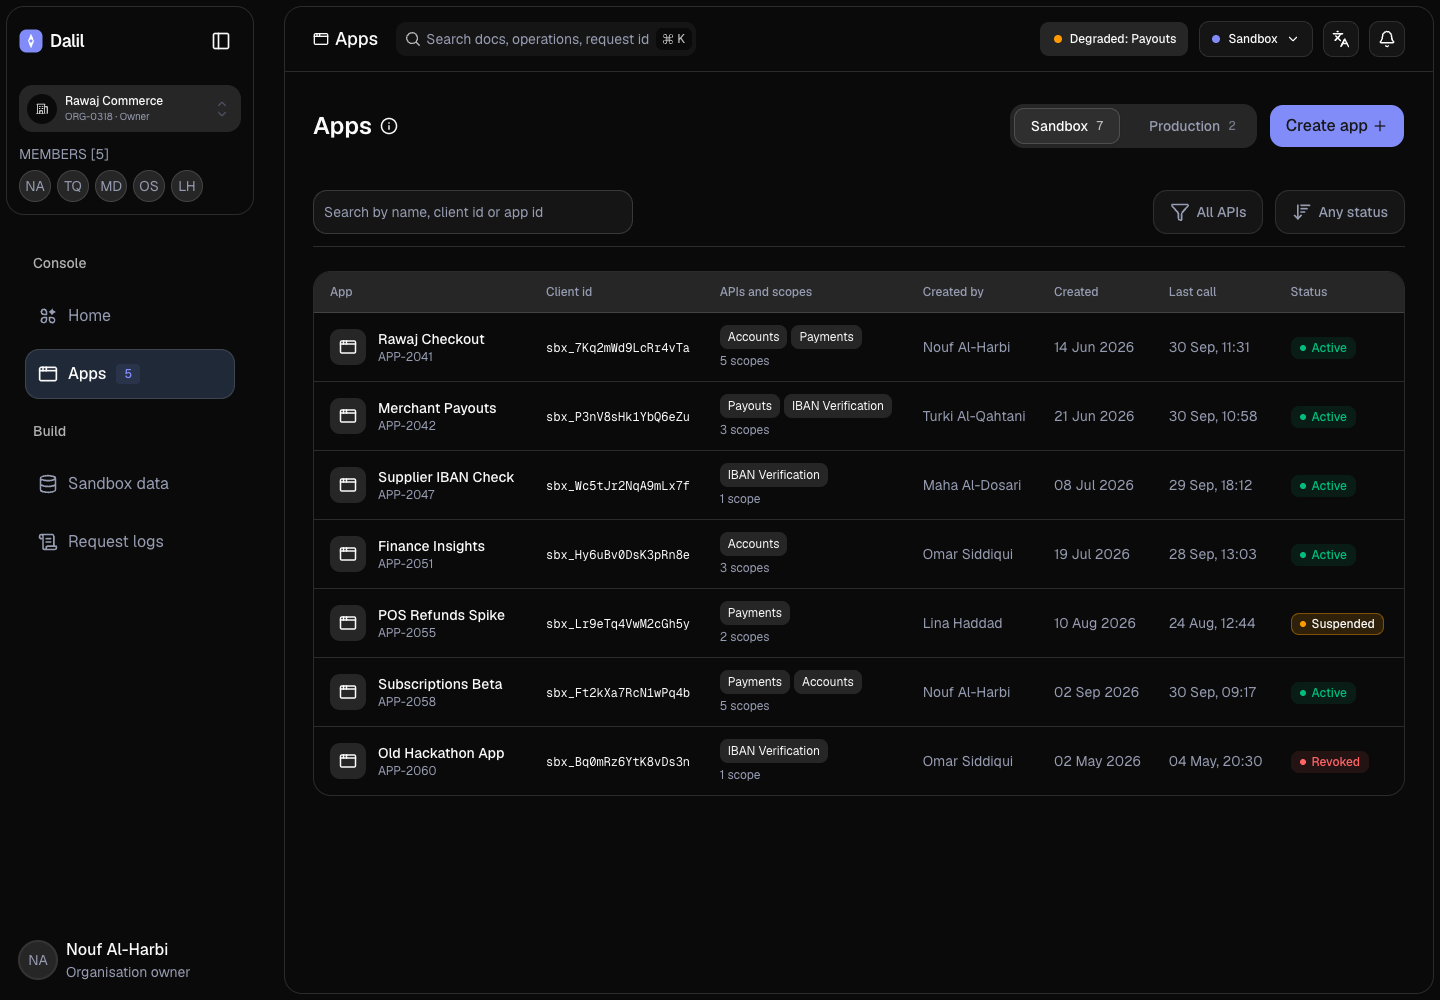This screenshot has width=1440, height=1000.
Task: Select client id sbx_7Kq2mWd9LcRr4vTa
Action: [618, 348]
